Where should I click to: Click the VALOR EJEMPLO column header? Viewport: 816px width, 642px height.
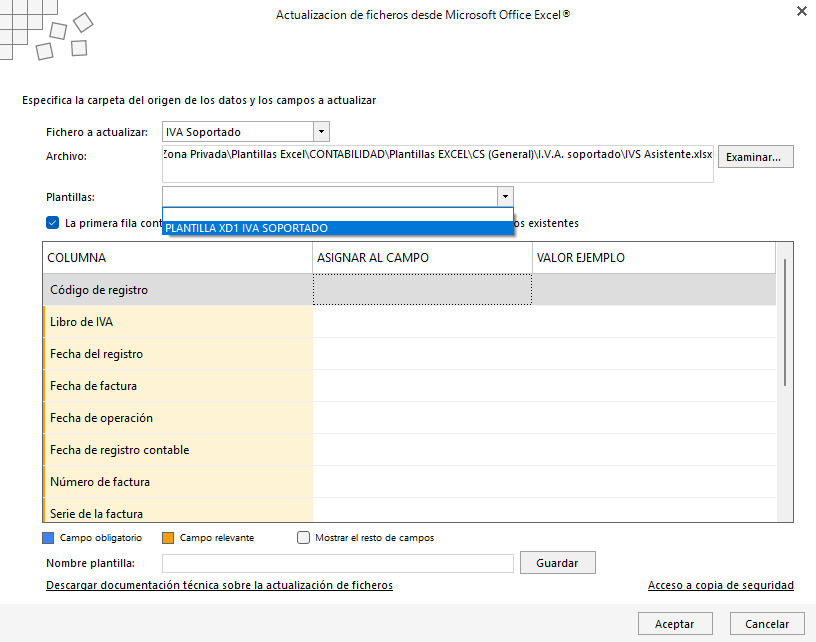[x=654, y=258]
